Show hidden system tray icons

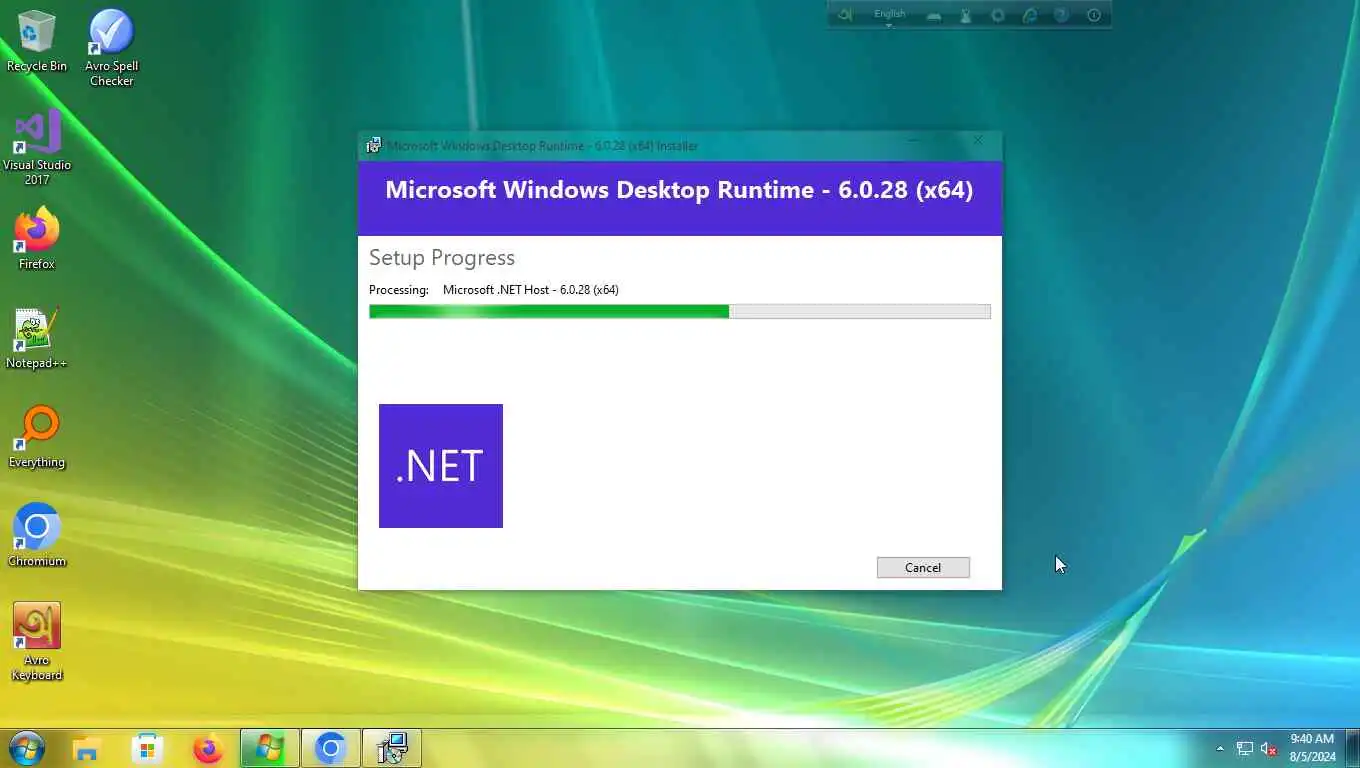(1220, 748)
